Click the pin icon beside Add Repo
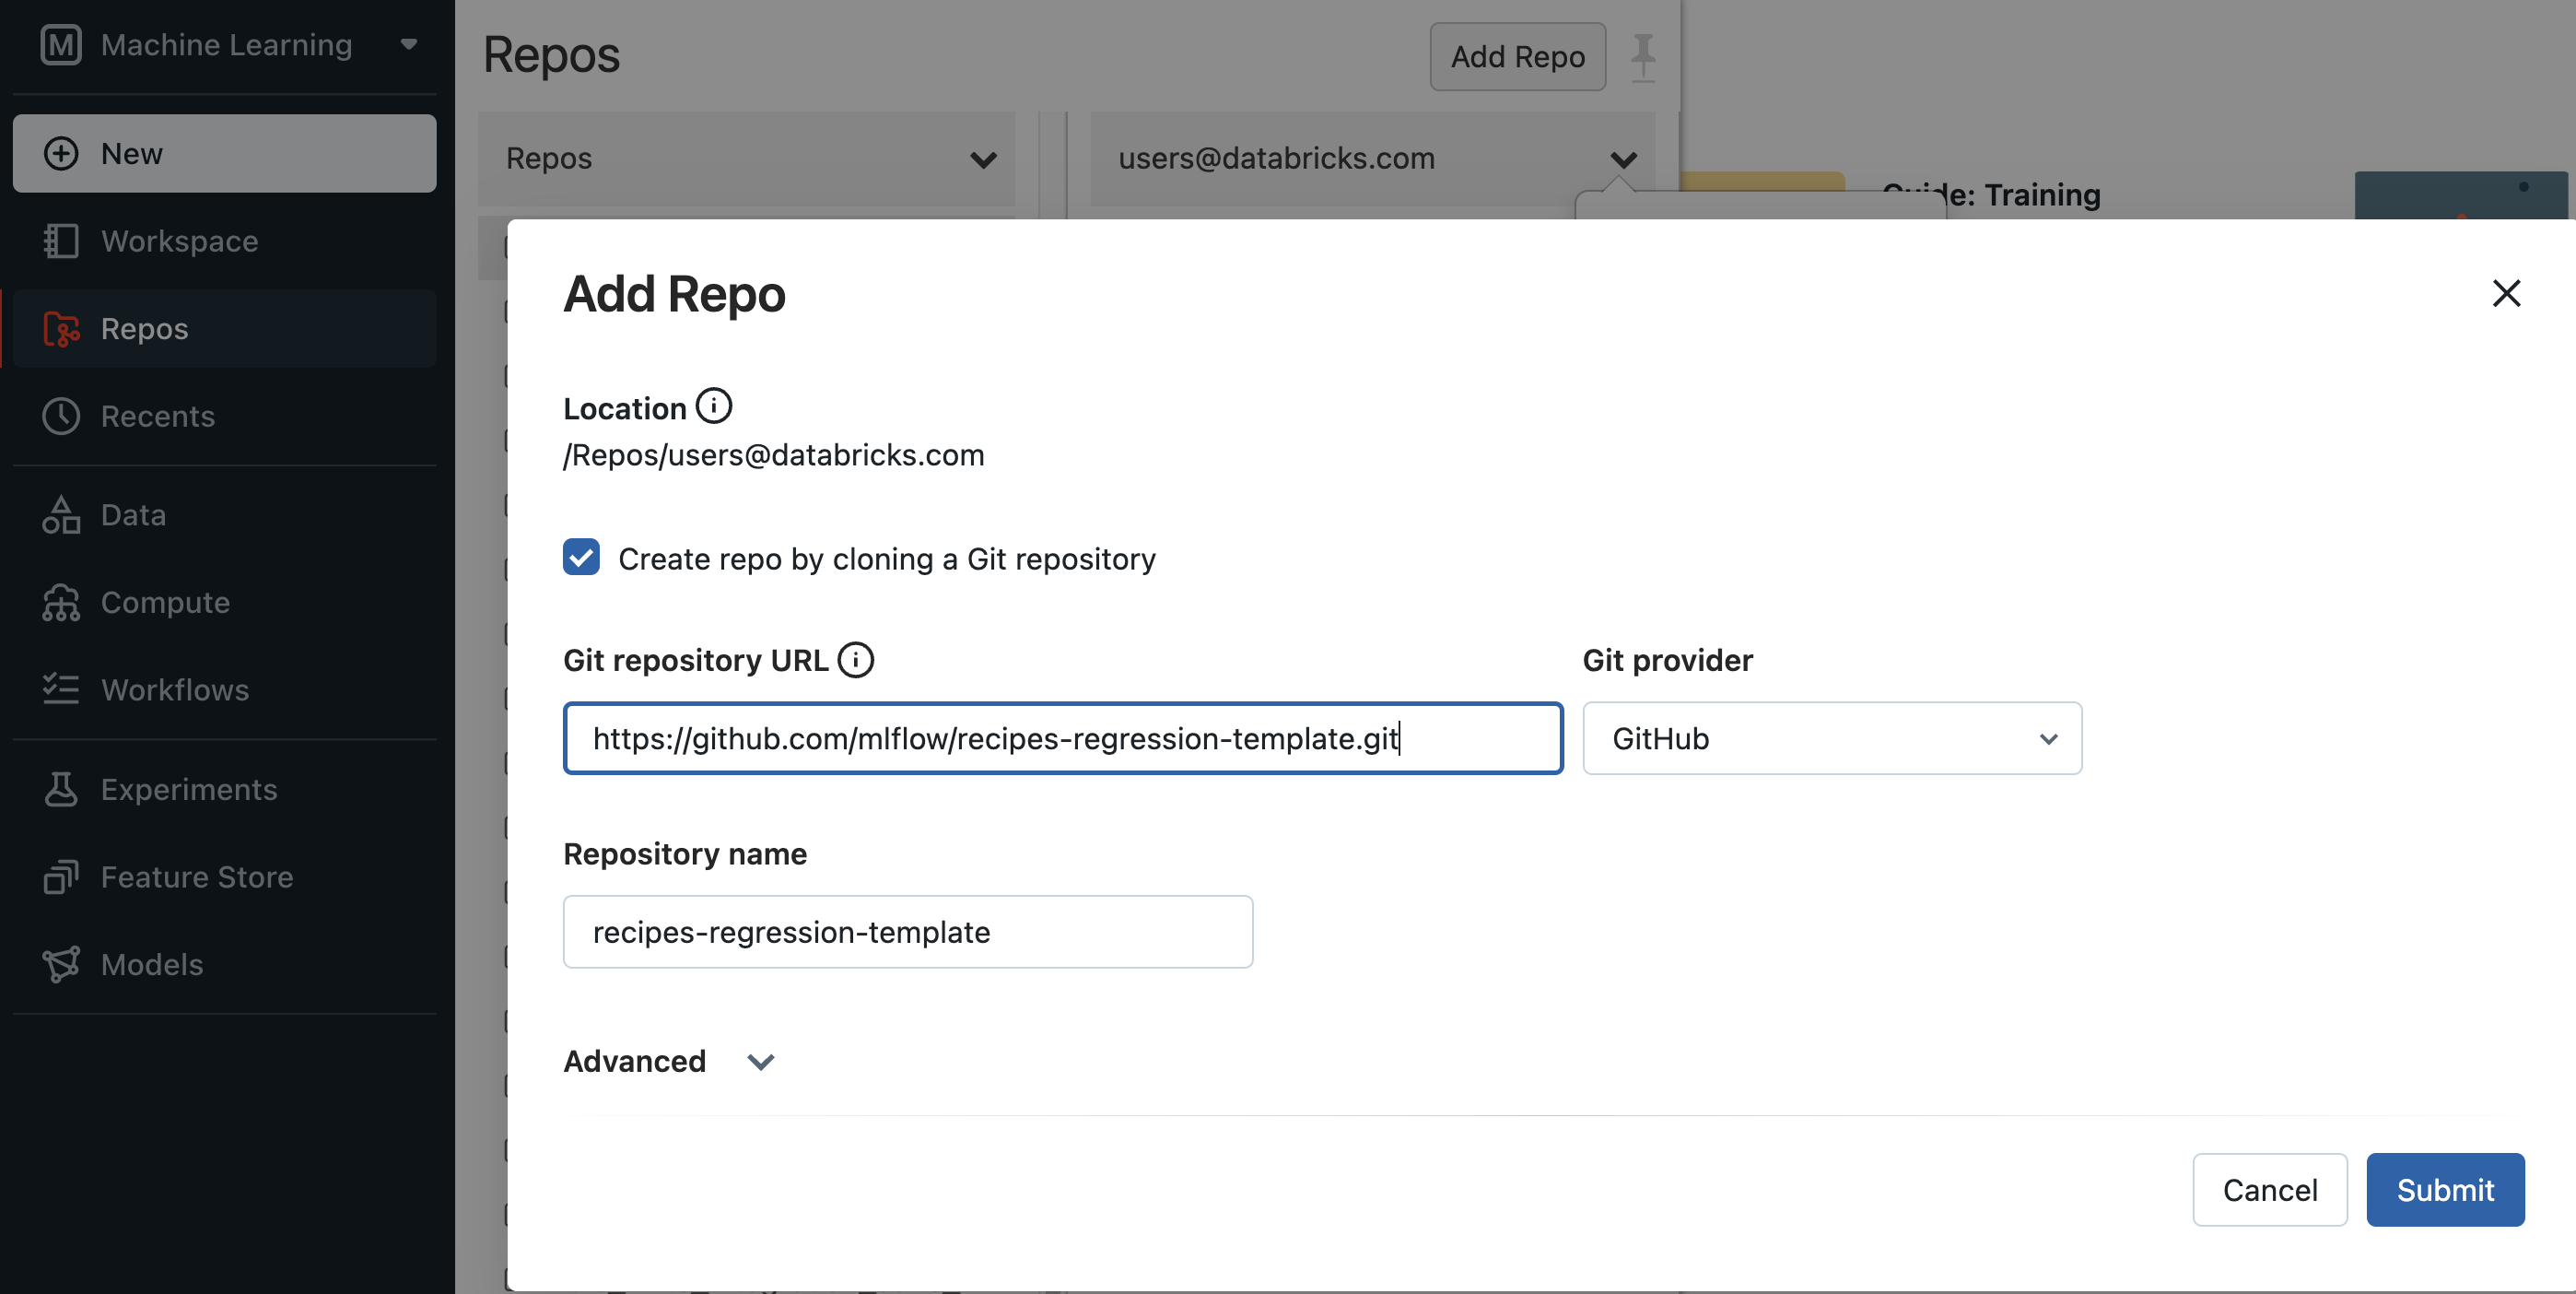Screen dimensions: 2576x1294 1643,57
